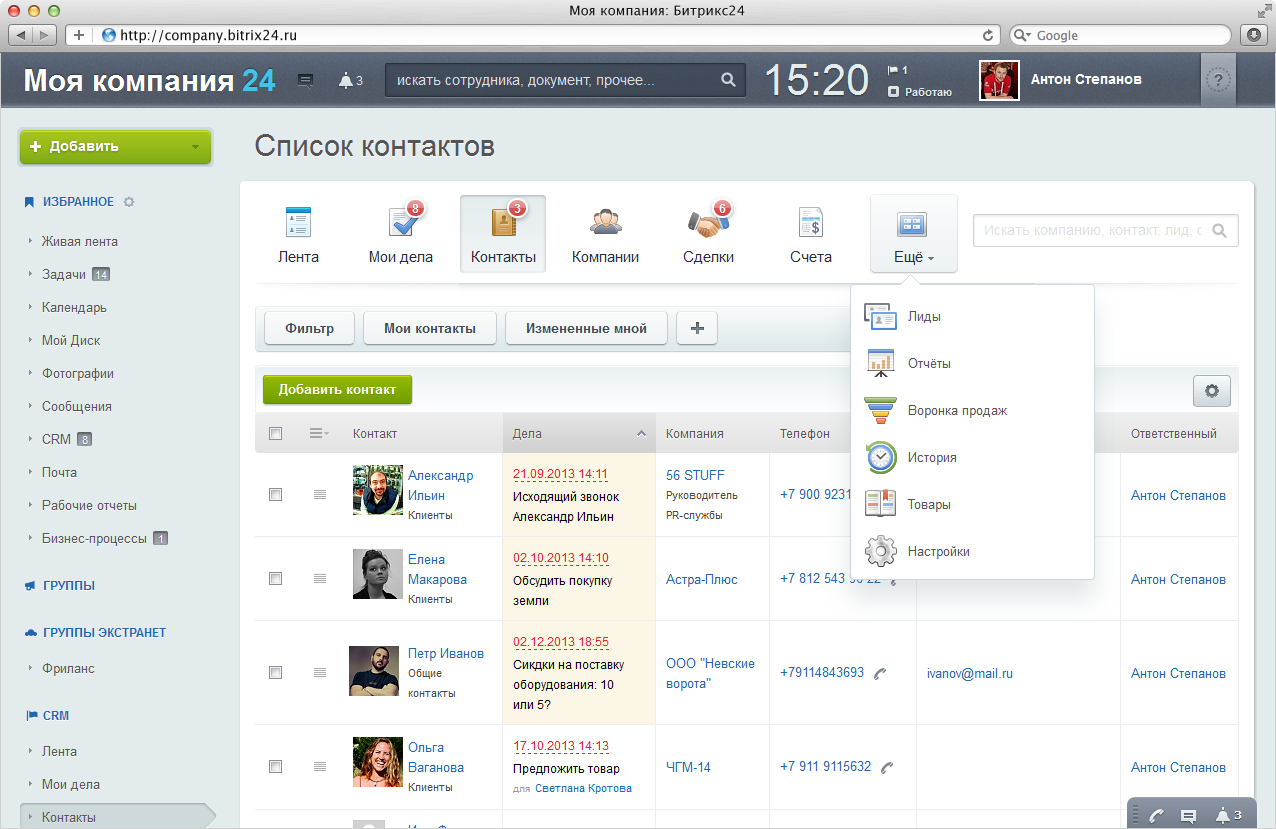The width and height of the screenshot is (1276, 829).
Task: Click Добавить контакт button
Action: coord(337,390)
